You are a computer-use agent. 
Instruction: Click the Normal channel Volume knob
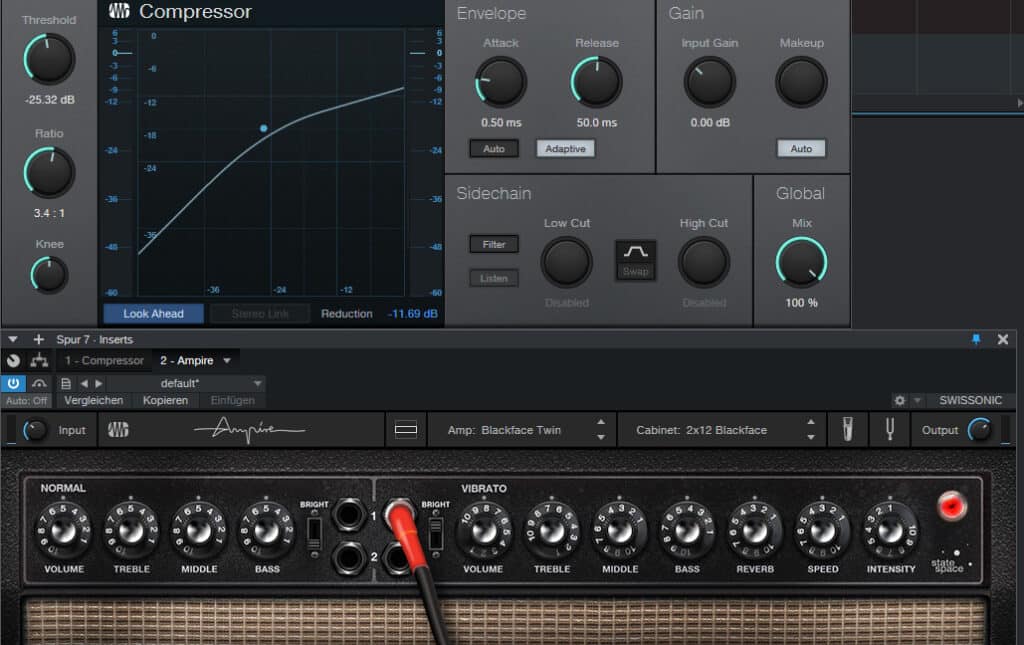tap(63, 531)
